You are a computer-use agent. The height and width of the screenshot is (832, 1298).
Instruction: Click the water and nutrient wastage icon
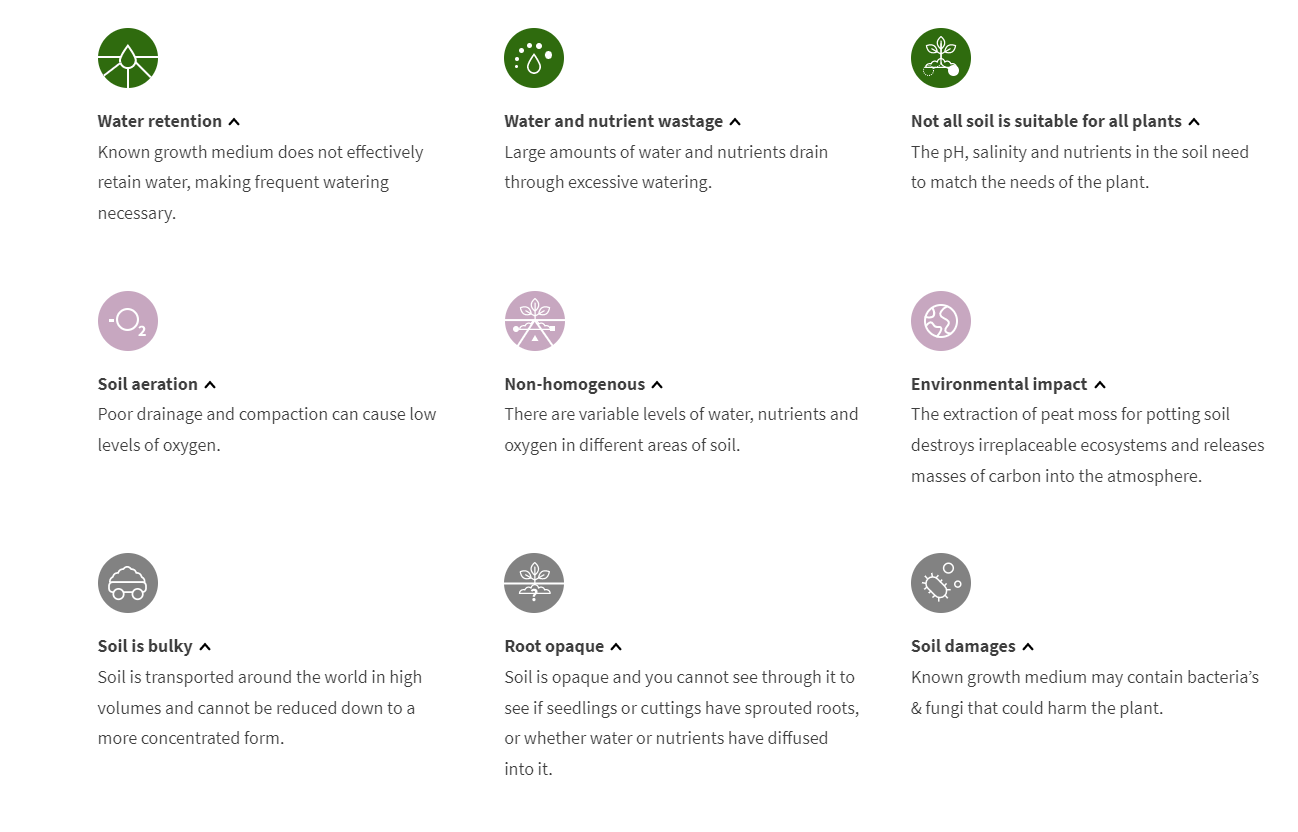tap(534, 58)
